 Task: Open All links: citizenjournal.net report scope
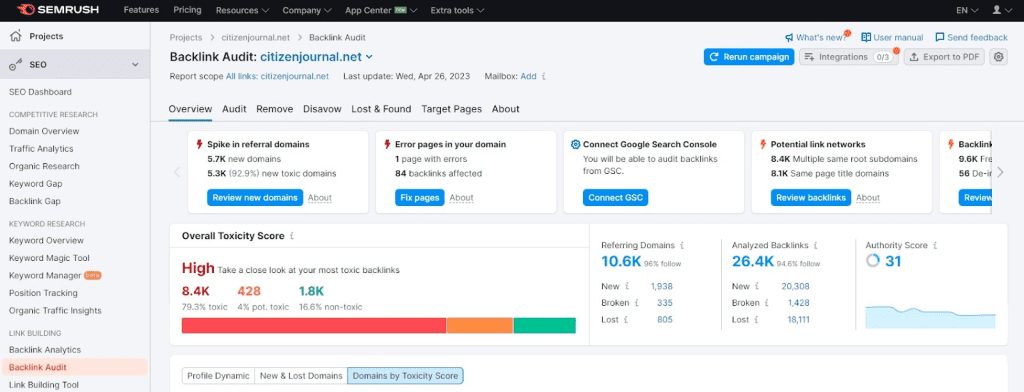point(277,76)
